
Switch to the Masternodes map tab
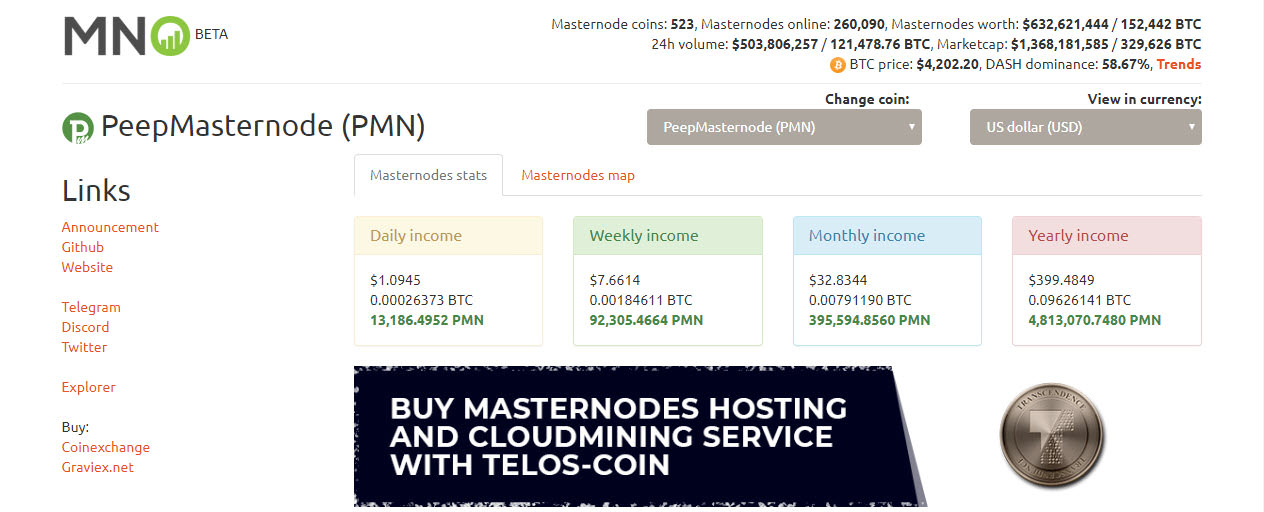click(578, 175)
